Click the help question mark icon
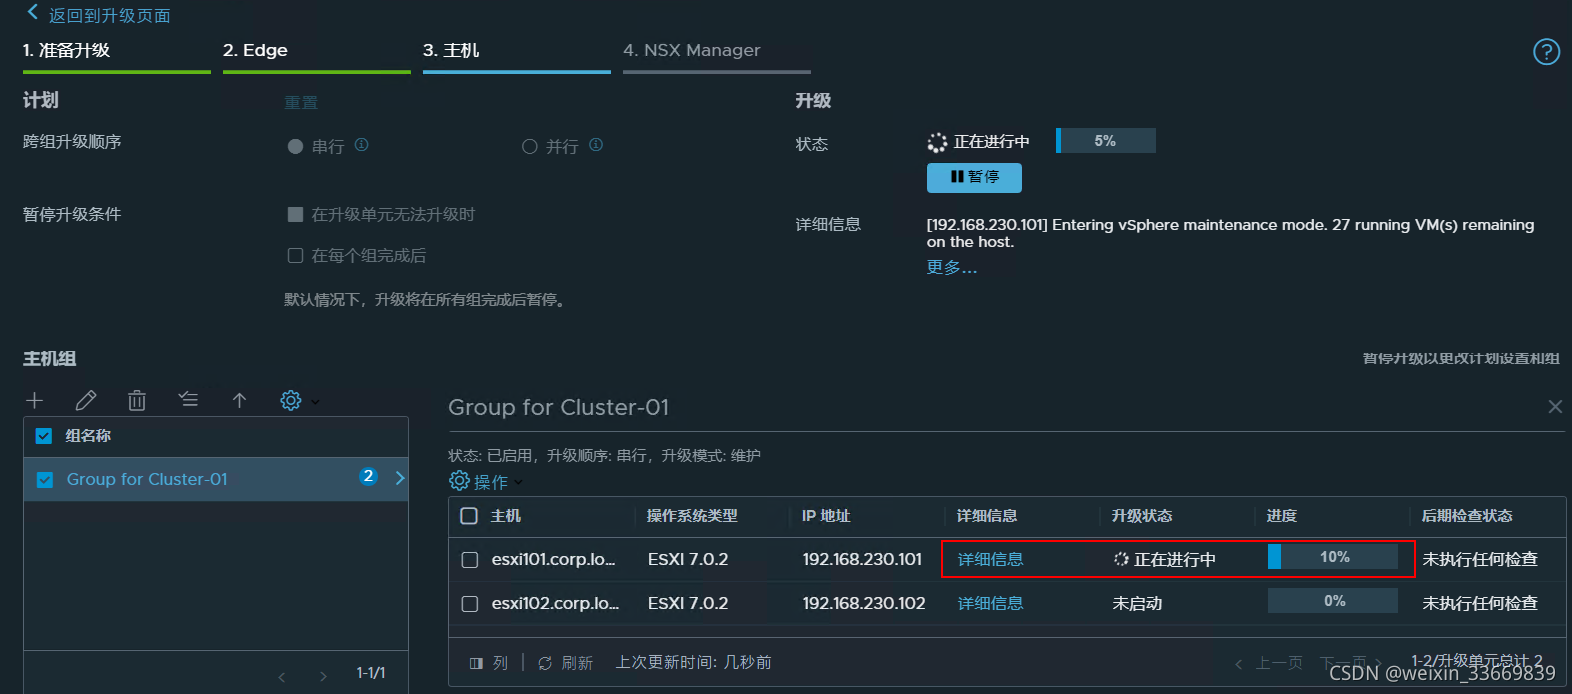1572x694 pixels. 1546,52
